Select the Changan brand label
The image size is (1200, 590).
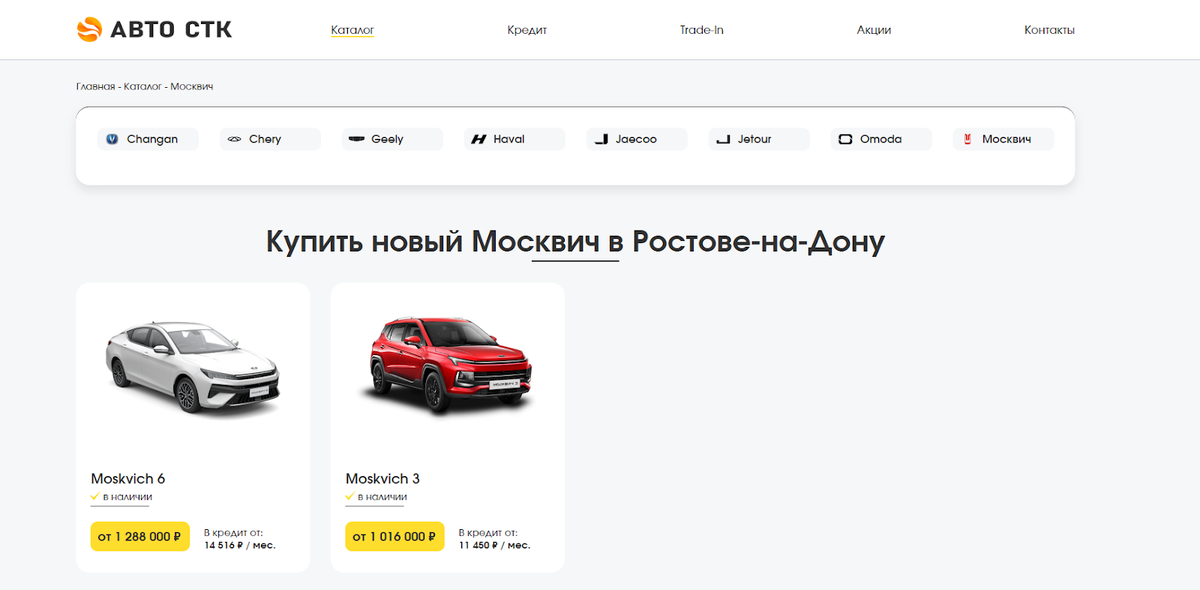(152, 139)
